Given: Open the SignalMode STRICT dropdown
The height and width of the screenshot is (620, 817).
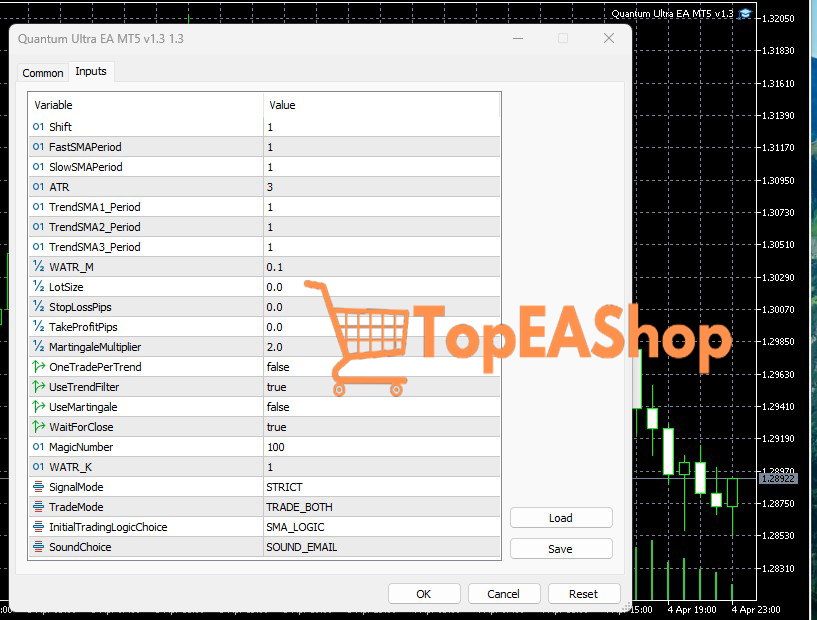Looking at the screenshot, I should click(380, 487).
